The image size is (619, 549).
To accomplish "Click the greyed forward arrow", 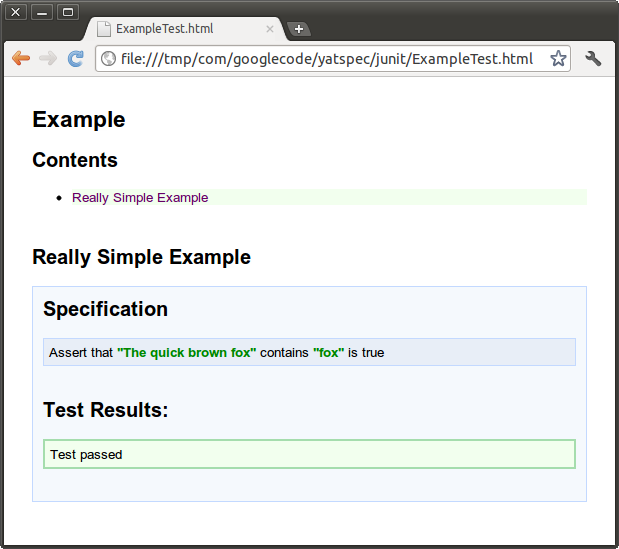I will click(48, 58).
